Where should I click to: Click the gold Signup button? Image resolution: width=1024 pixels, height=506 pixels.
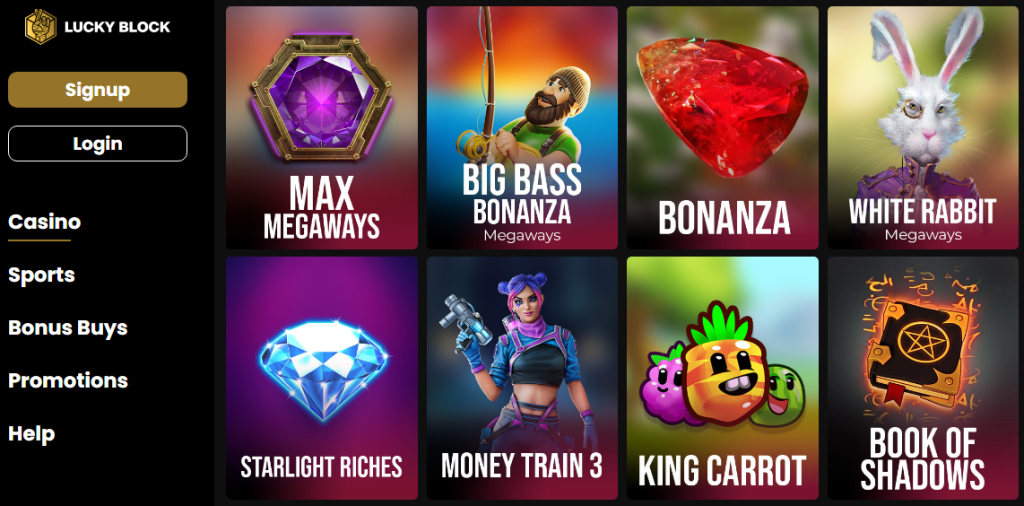(98, 89)
